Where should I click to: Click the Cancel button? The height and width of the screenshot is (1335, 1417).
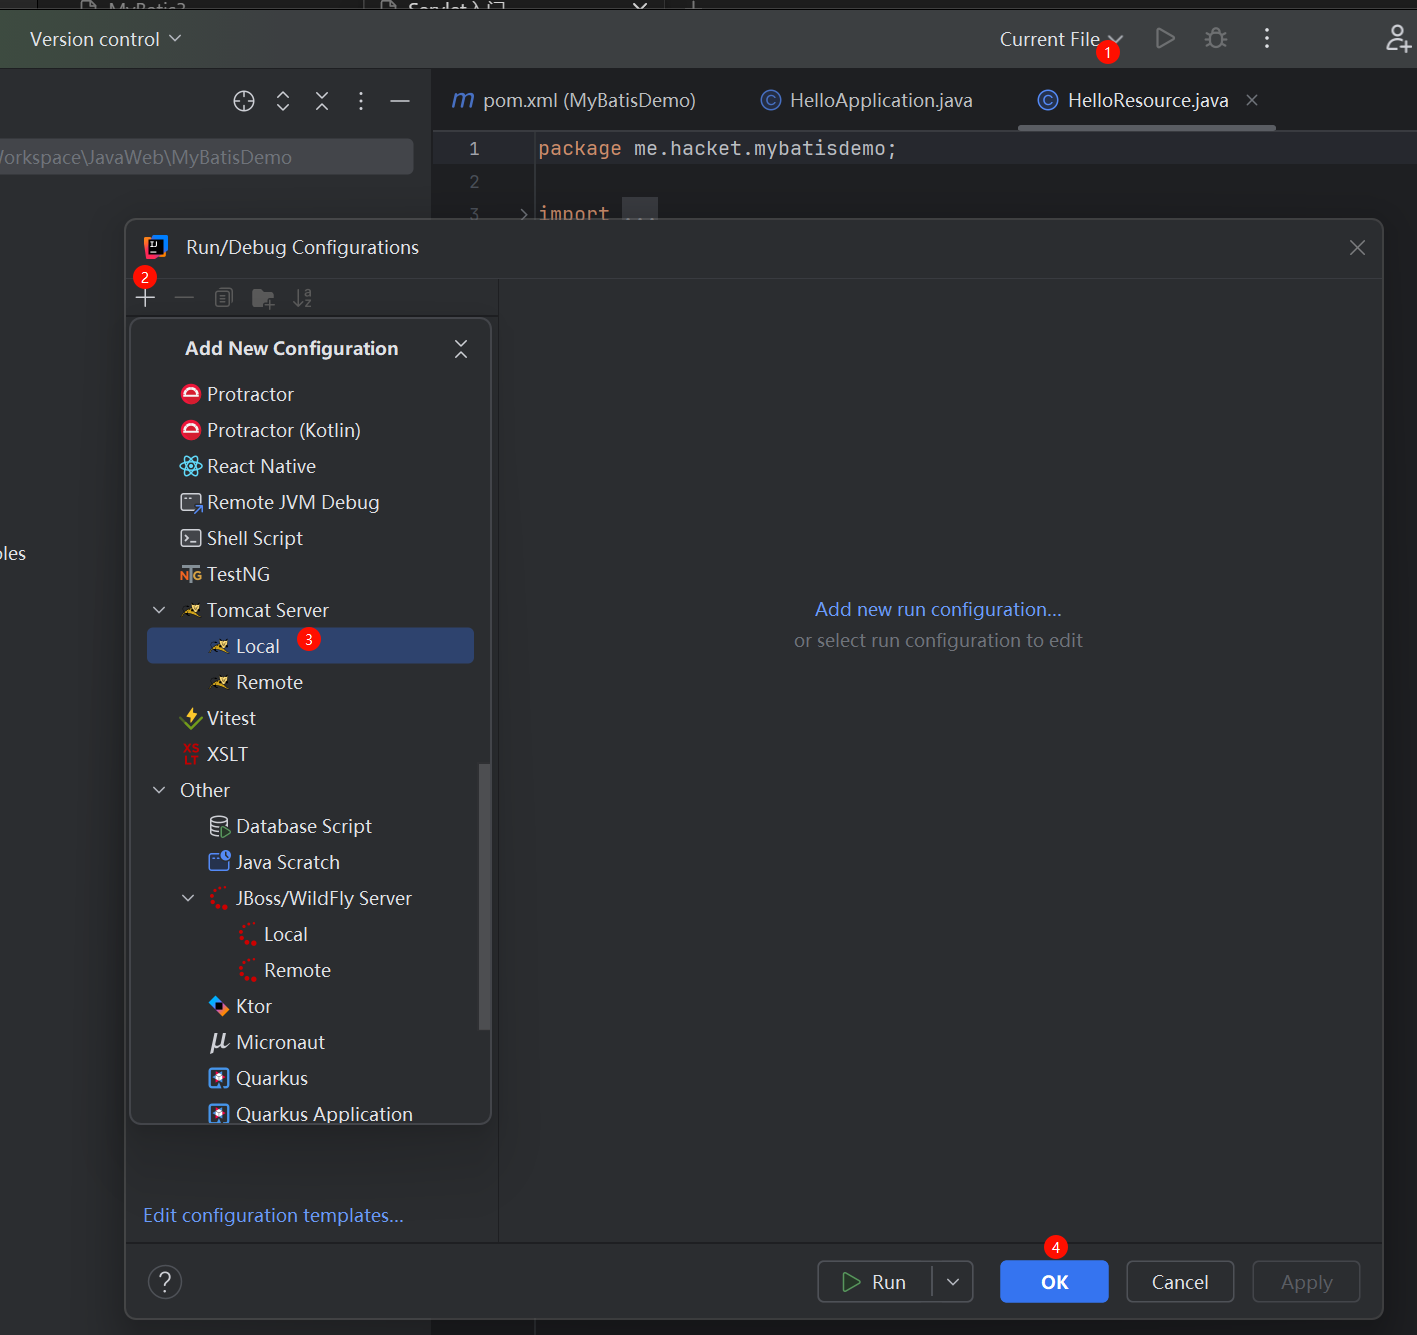(1180, 1282)
